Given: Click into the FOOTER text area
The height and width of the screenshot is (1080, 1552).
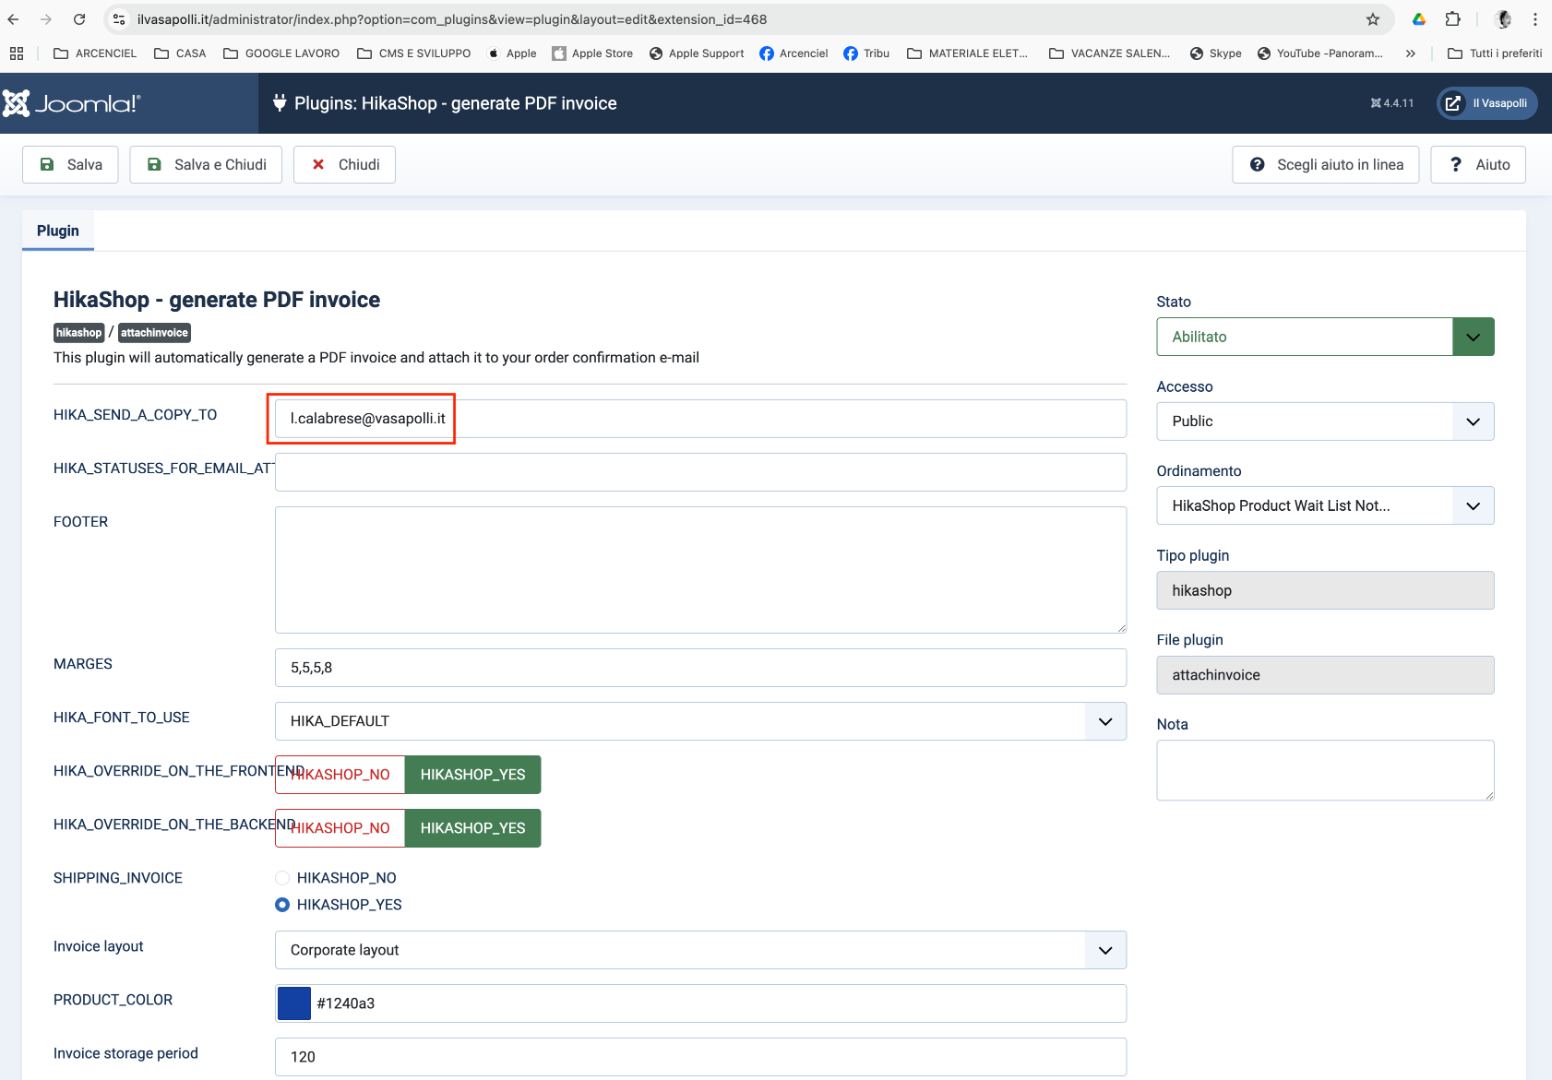Looking at the screenshot, I should [700, 570].
